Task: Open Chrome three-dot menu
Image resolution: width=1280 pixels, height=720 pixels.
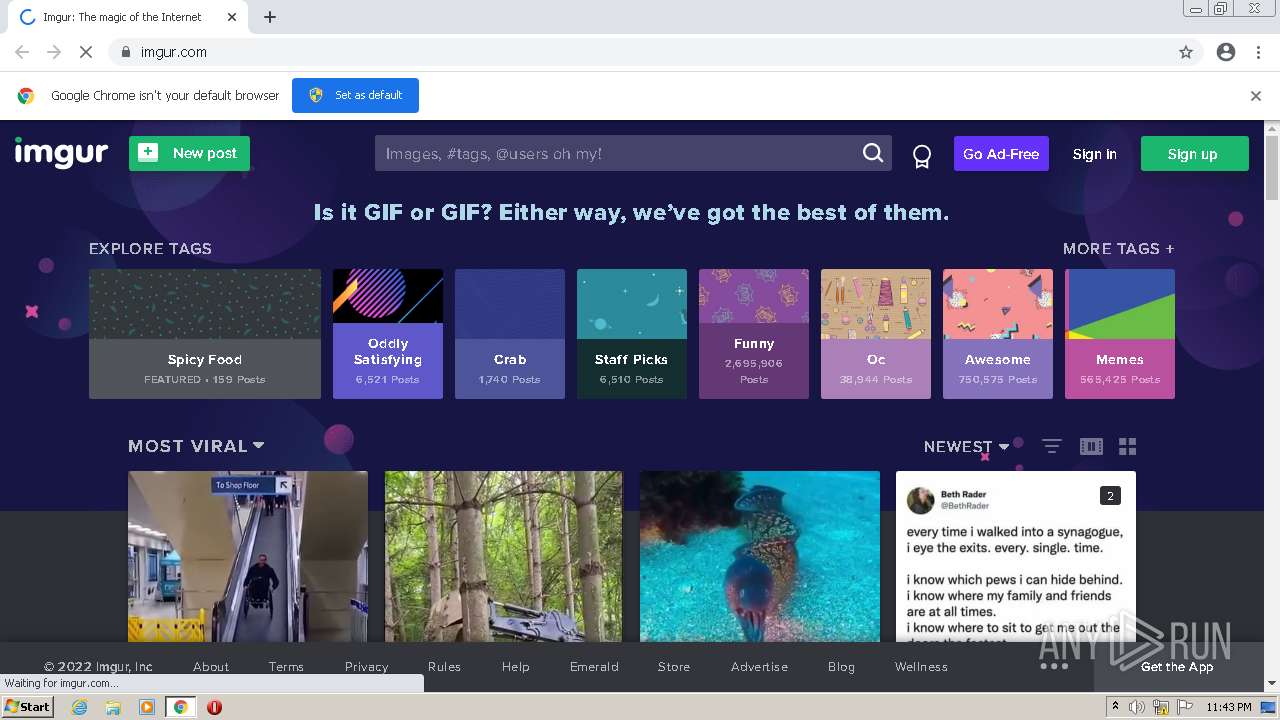Action: click(x=1258, y=52)
